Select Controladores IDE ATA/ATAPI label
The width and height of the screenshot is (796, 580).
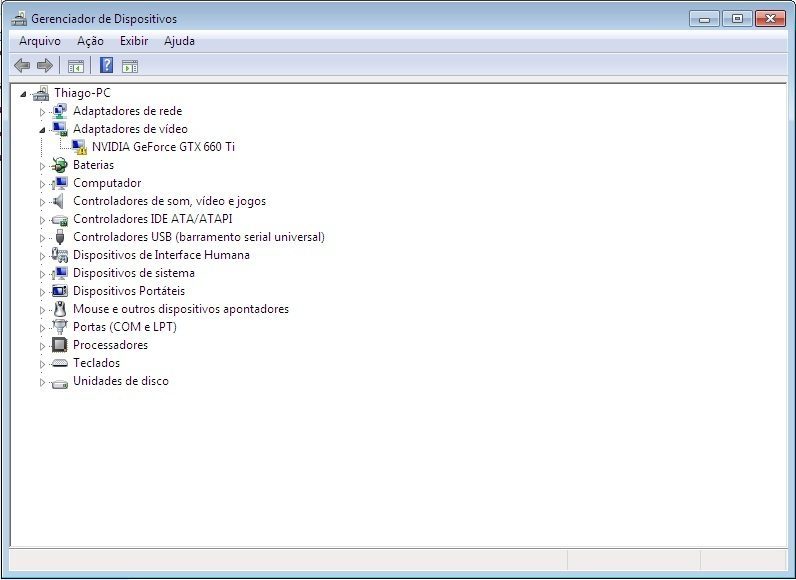click(153, 219)
